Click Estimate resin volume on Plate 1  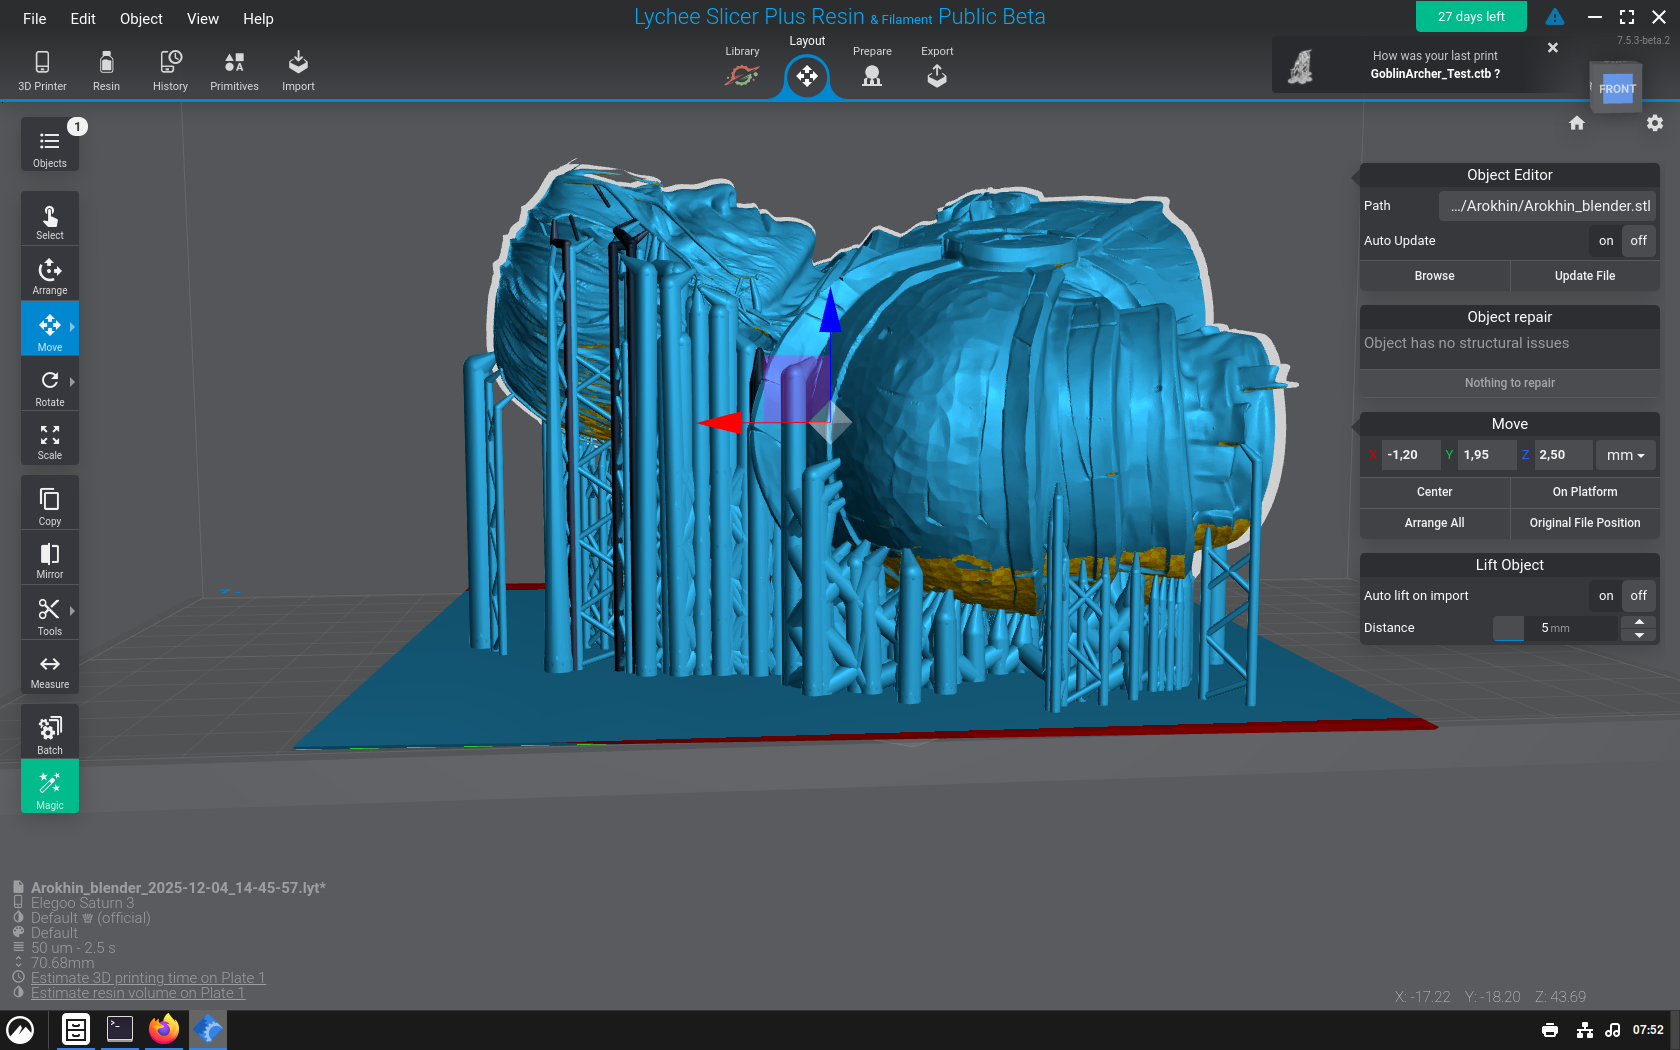click(138, 993)
